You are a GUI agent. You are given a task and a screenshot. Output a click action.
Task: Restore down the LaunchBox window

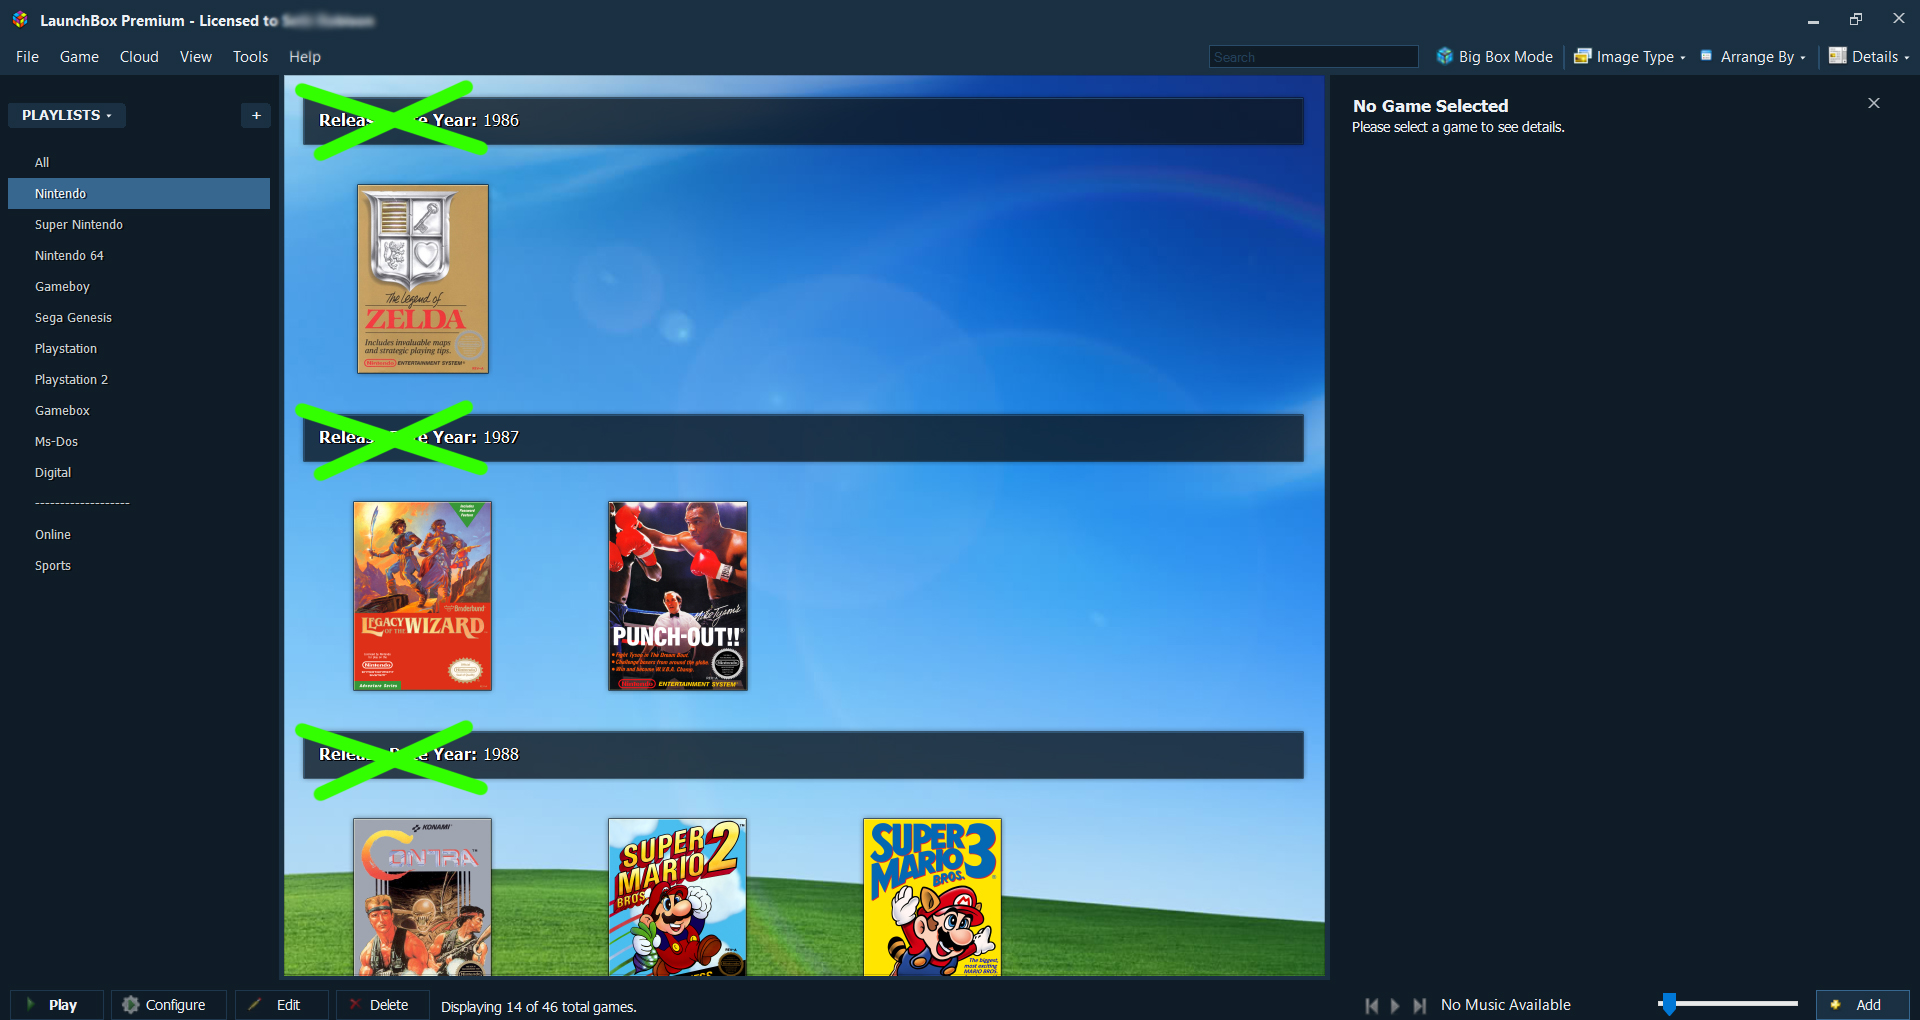click(x=1856, y=19)
